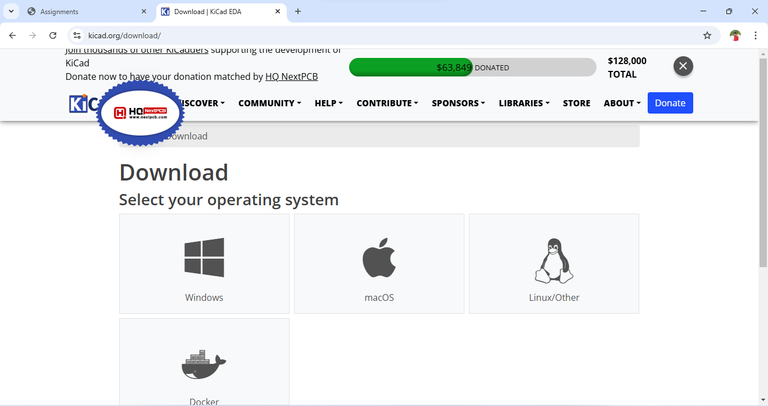Open the About dropdown menu
This screenshot has height=406, width=768.
pos(622,103)
